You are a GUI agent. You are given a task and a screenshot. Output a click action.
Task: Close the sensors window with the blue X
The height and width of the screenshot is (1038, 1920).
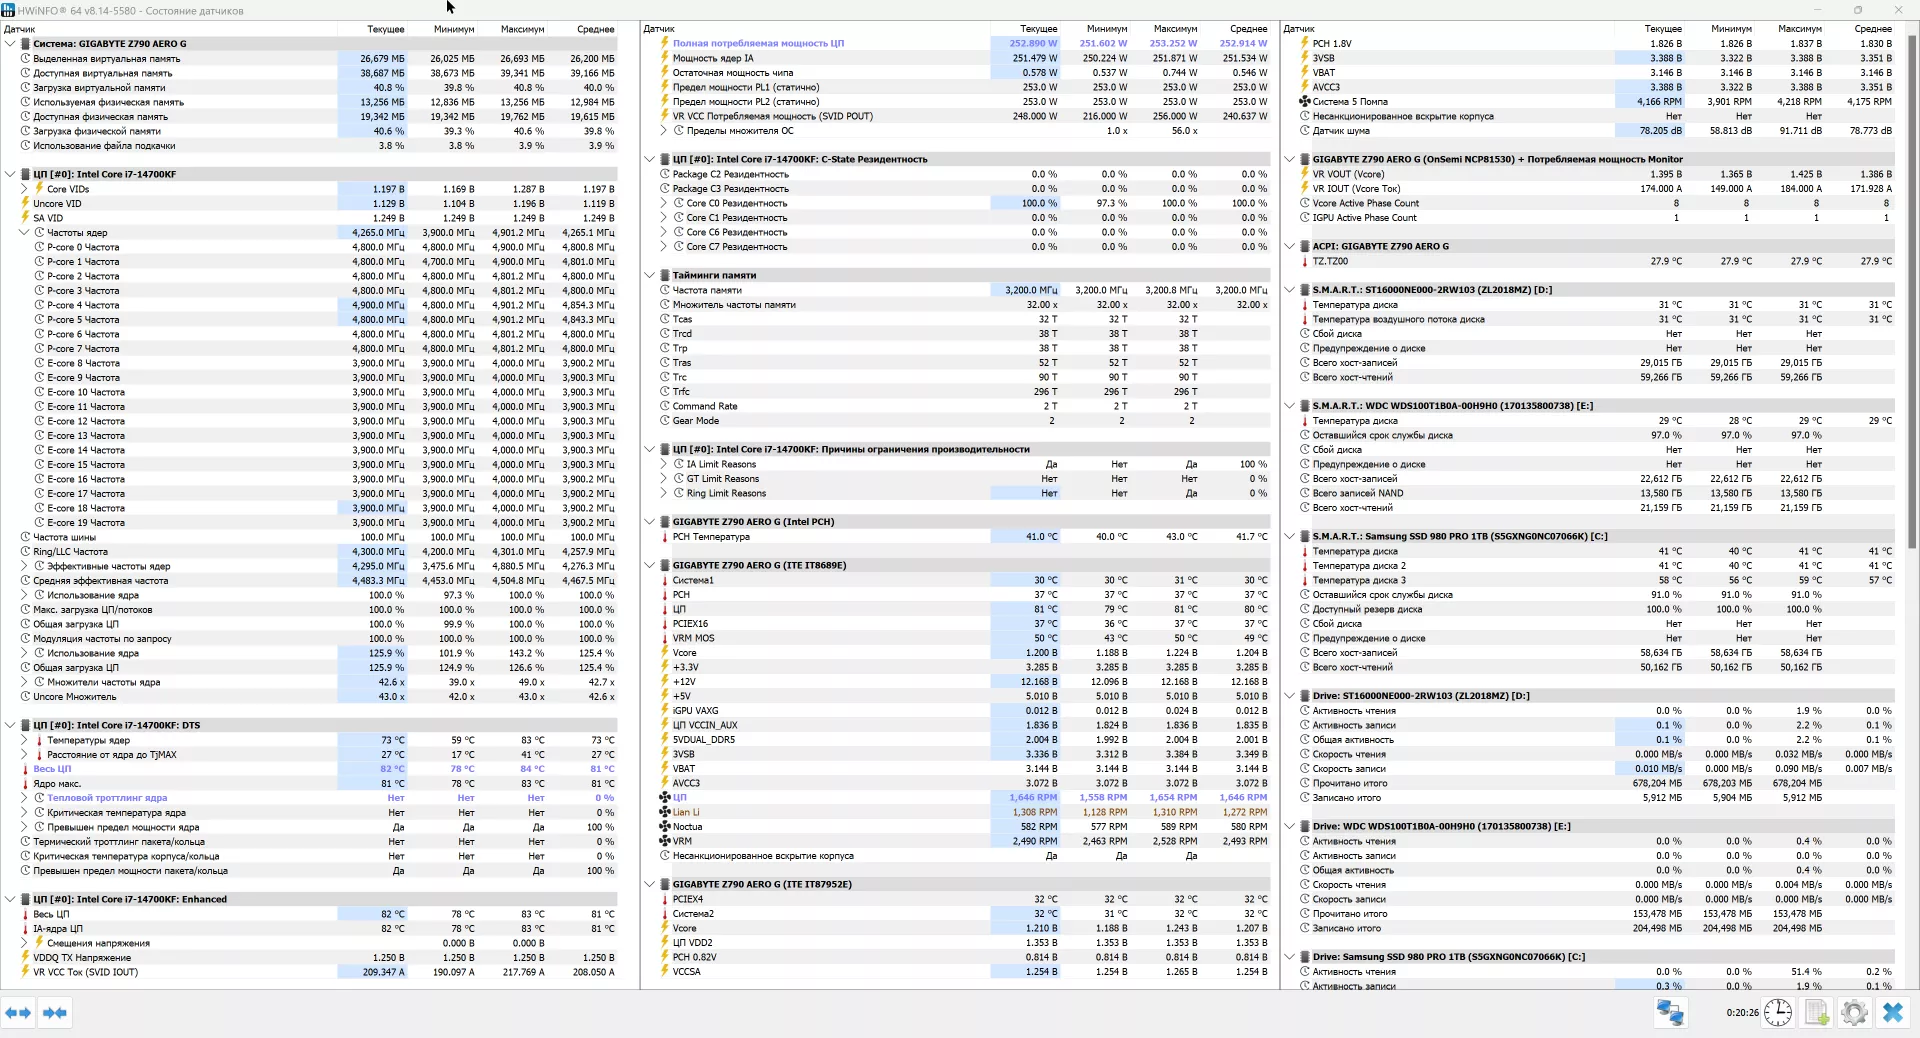click(1892, 1013)
